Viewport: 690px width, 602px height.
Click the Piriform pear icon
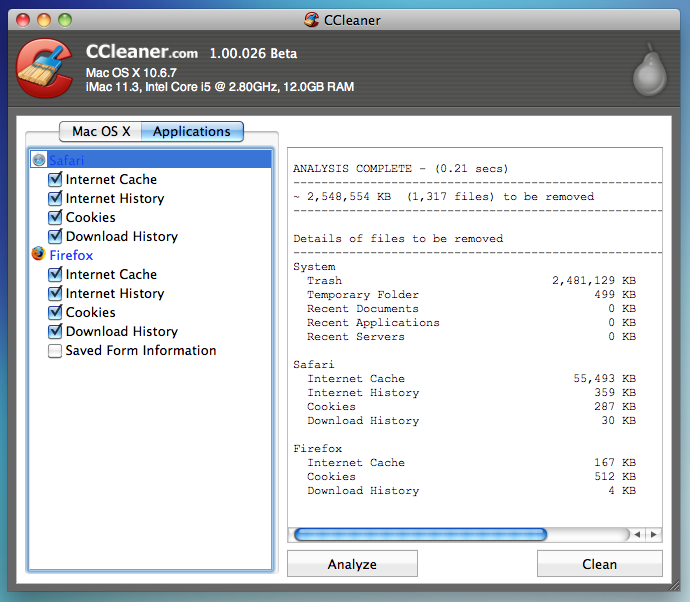click(x=650, y=70)
